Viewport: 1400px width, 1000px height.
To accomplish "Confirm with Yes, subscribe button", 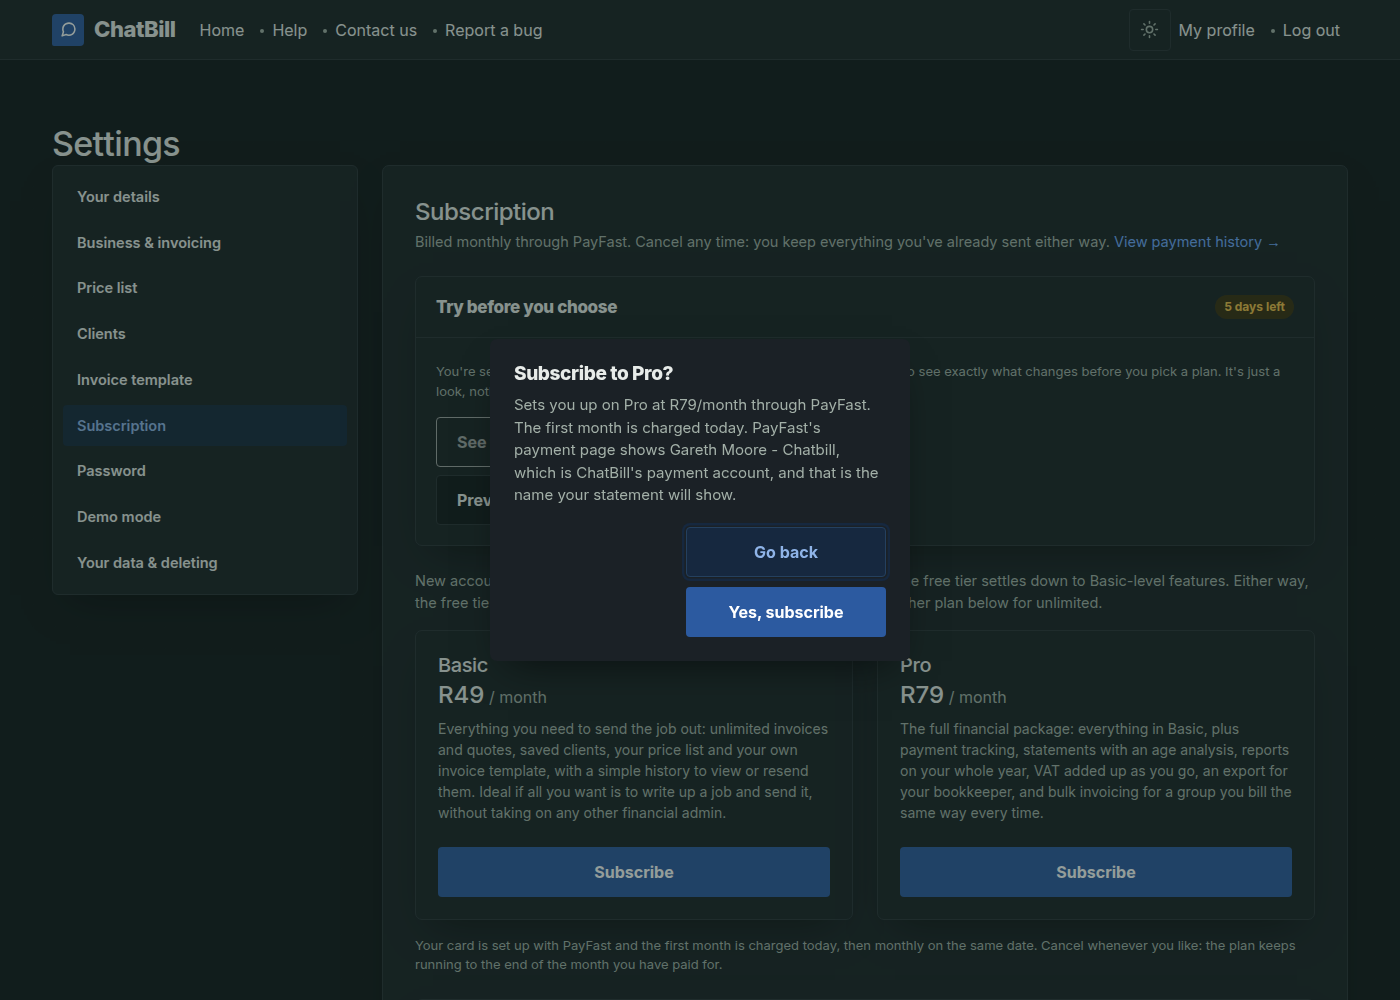I will tap(786, 612).
